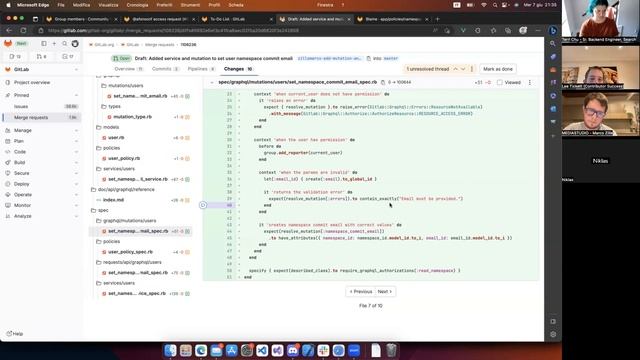Screen dimensions: 640x360
Task: Copy the spec file path icon
Action: point(383,82)
